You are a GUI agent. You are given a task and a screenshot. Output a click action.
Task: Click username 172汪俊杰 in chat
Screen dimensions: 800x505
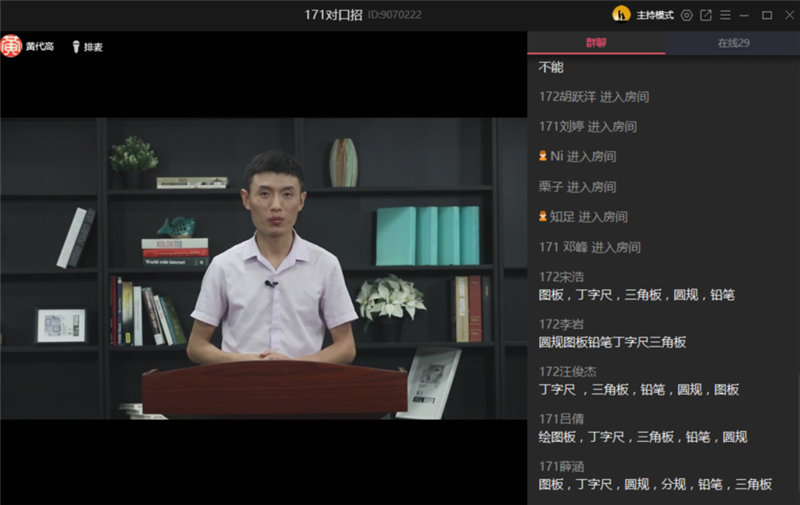[x=567, y=371]
